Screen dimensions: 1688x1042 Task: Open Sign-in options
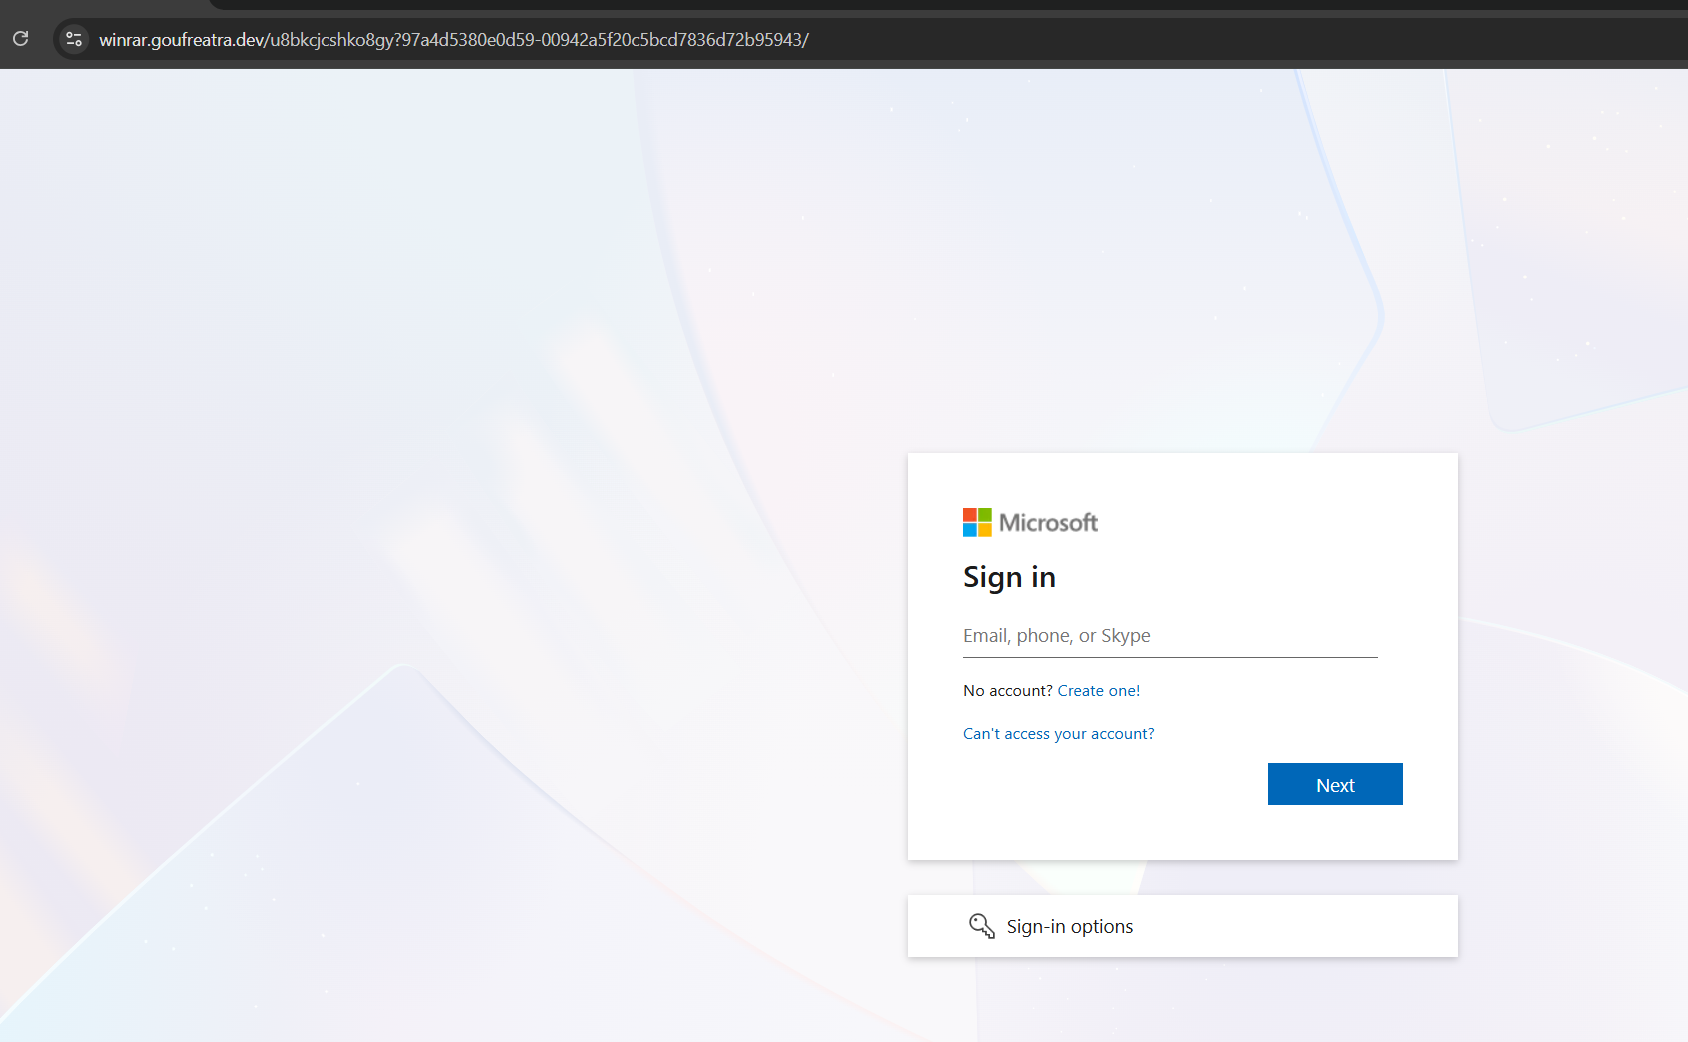click(1183, 926)
